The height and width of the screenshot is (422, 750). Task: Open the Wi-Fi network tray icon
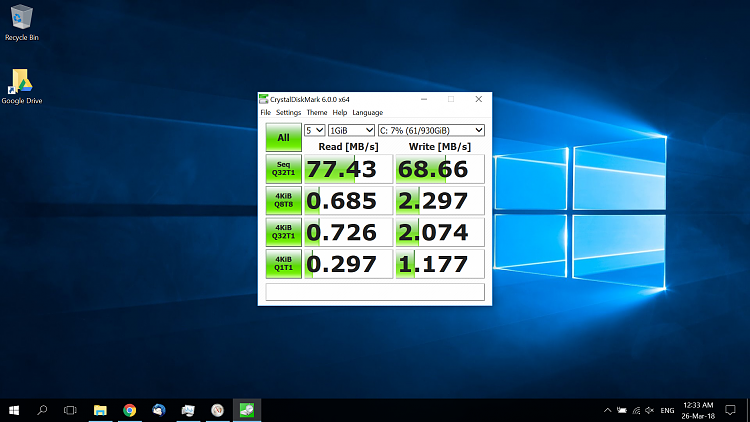(x=636, y=410)
